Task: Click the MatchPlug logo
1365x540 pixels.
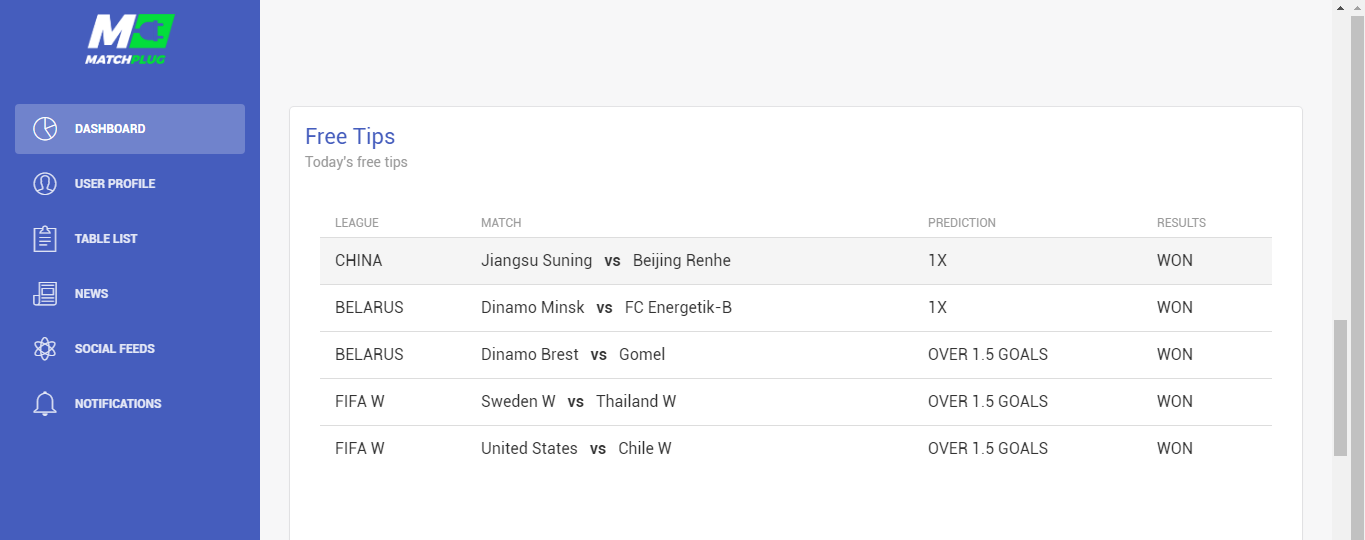Action: point(130,39)
